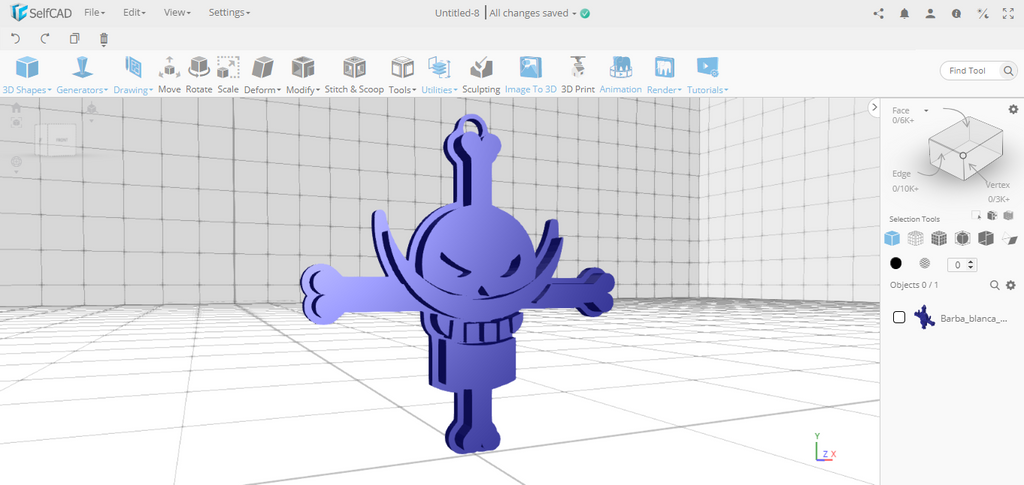1024x485 pixels.
Task: Open the Deform tool
Action: (263, 75)
